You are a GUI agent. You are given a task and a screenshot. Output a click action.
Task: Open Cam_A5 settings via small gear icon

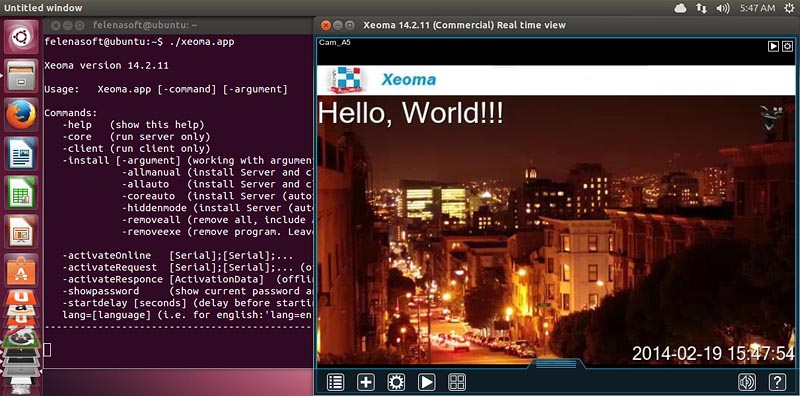[787, 46]
